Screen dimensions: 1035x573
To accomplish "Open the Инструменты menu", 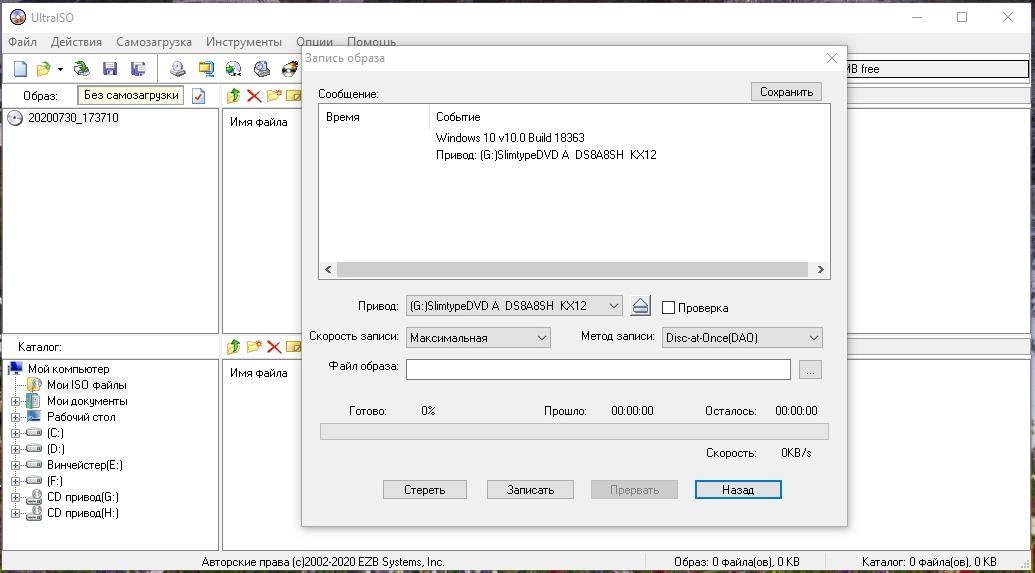I will [244, 42].
